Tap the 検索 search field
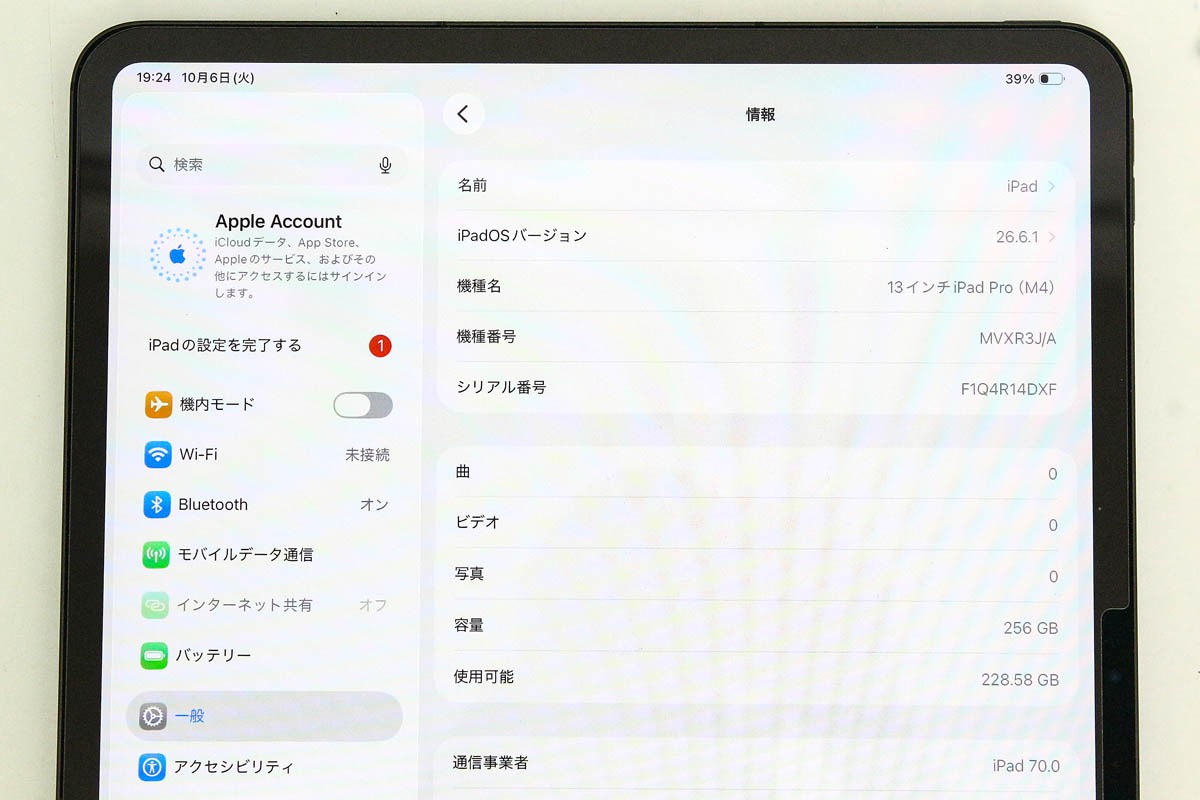1200x800 pixels. (x=271, y=165)
